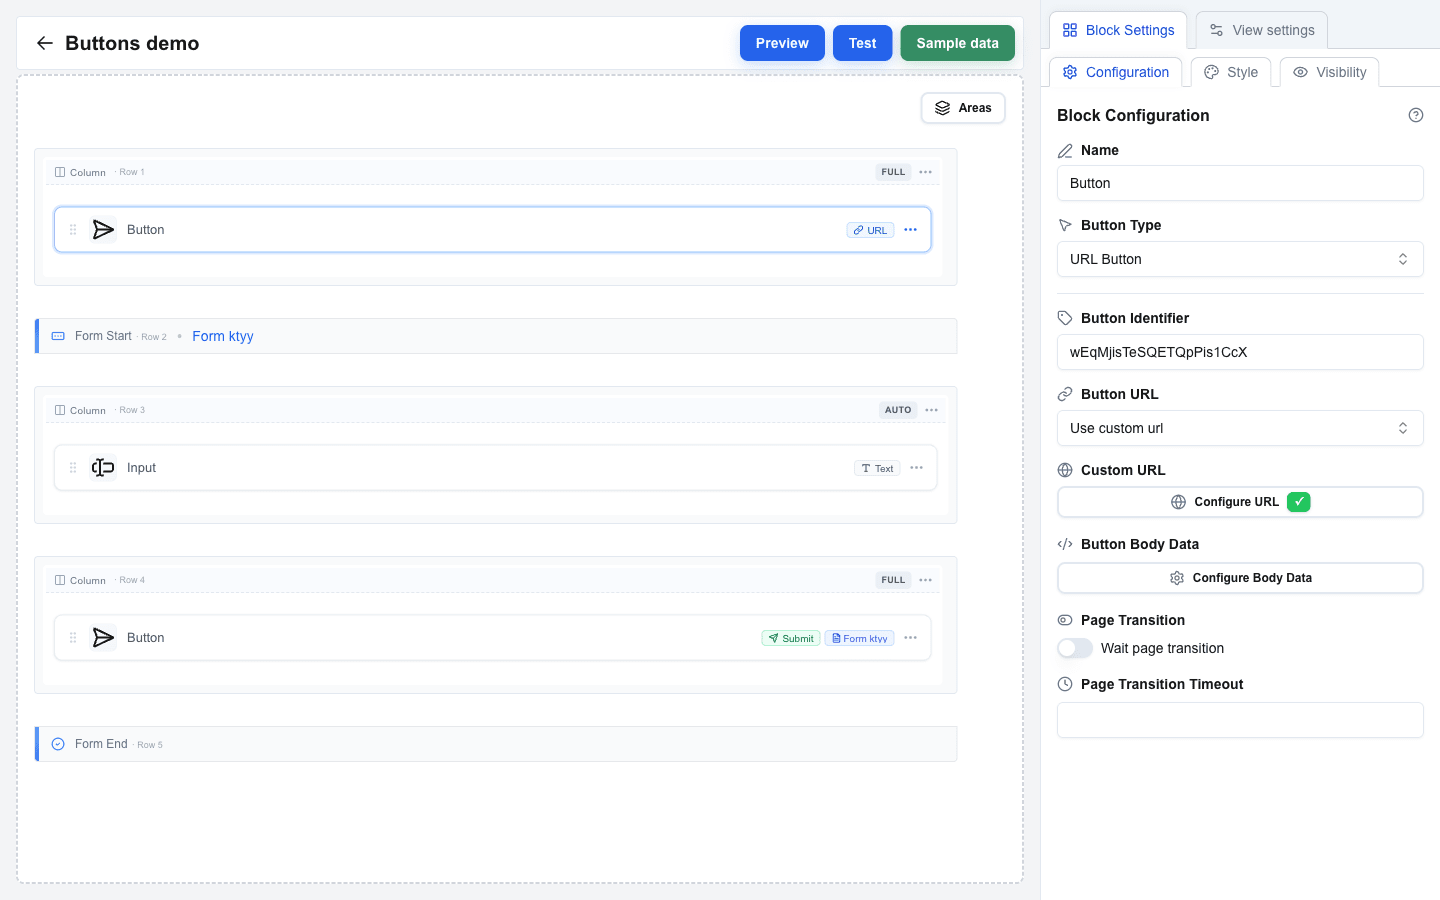Click the AUTO width badge in Row 3

tap(898, 410)
